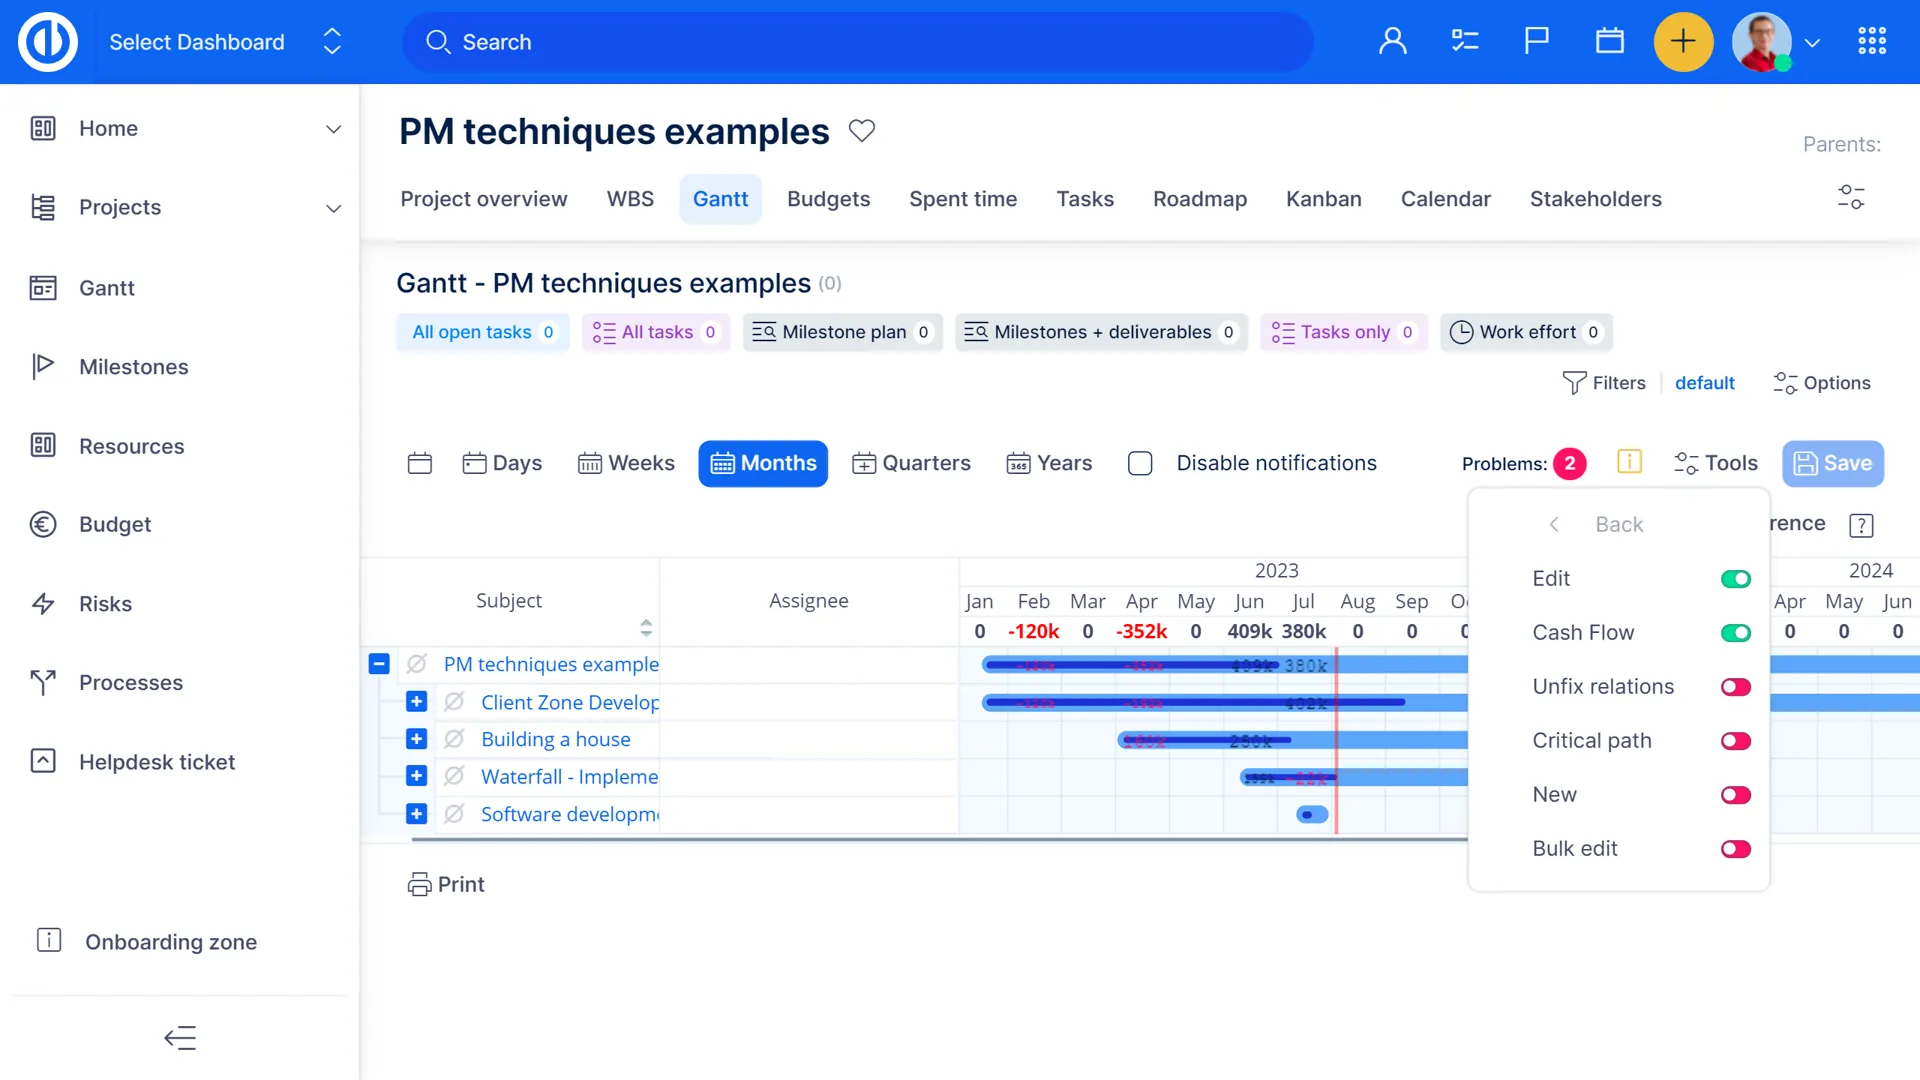
Task: Open the calendar icon in top bar
Action: [x=1609, y=41]
